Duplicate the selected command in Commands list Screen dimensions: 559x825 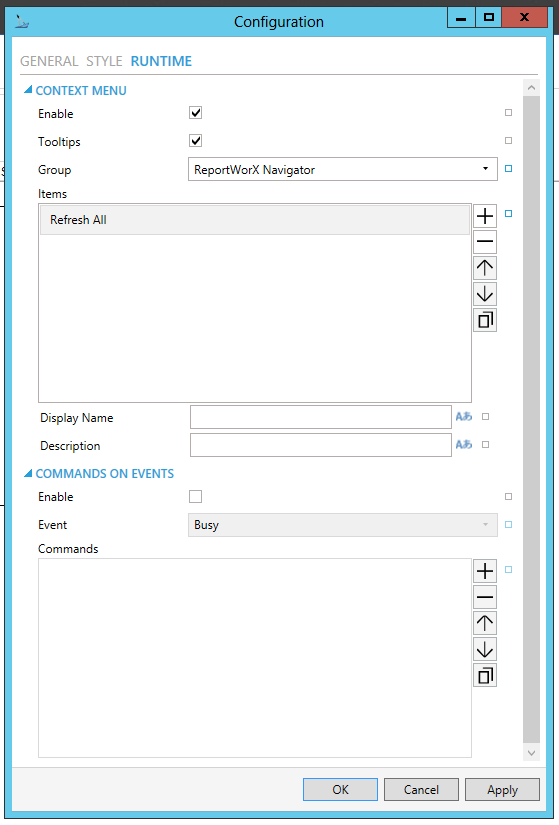pyautogui.click(x=485, y=676)
